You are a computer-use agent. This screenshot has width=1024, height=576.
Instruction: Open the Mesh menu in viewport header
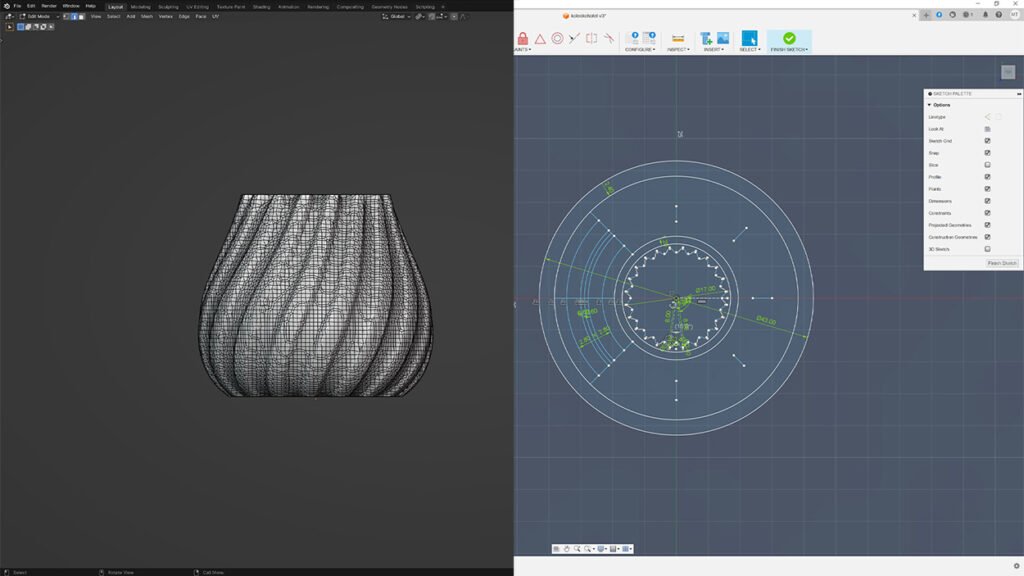(x=147, y=16)
